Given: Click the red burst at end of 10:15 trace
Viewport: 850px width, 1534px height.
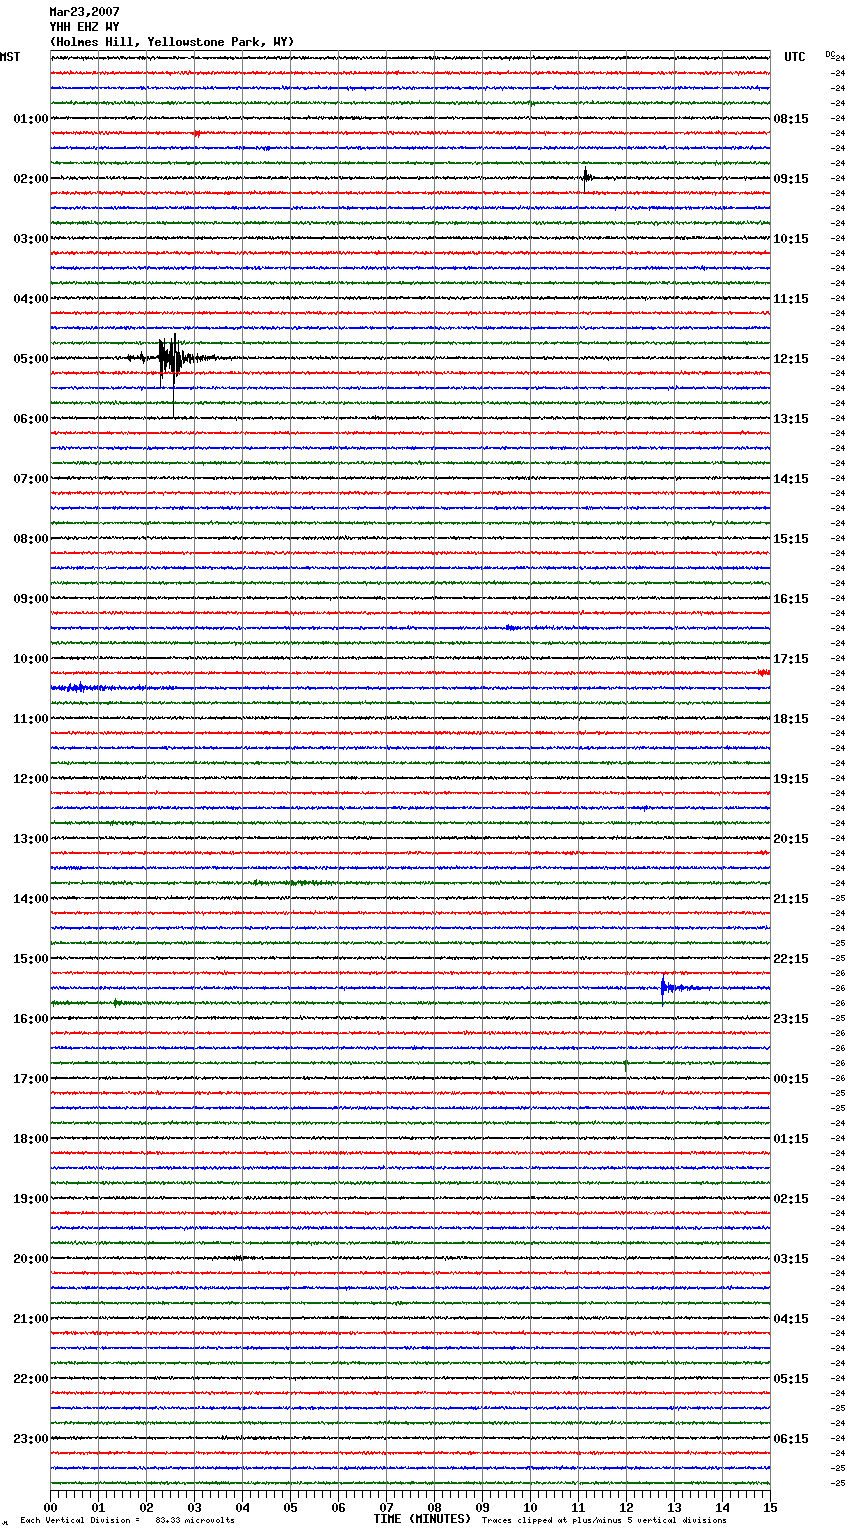Looking at the screenshot, I should click(x=763, y=673).
